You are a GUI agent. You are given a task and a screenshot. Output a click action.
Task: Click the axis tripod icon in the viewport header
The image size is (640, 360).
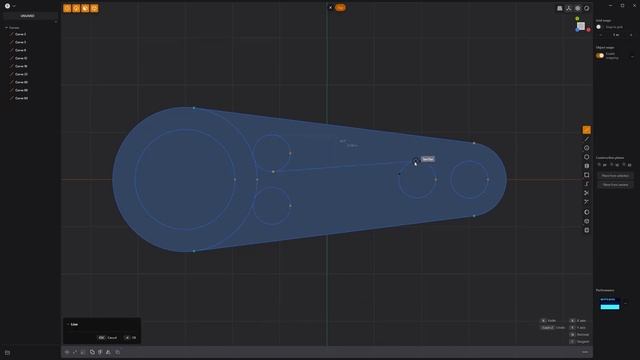[569, 8]
